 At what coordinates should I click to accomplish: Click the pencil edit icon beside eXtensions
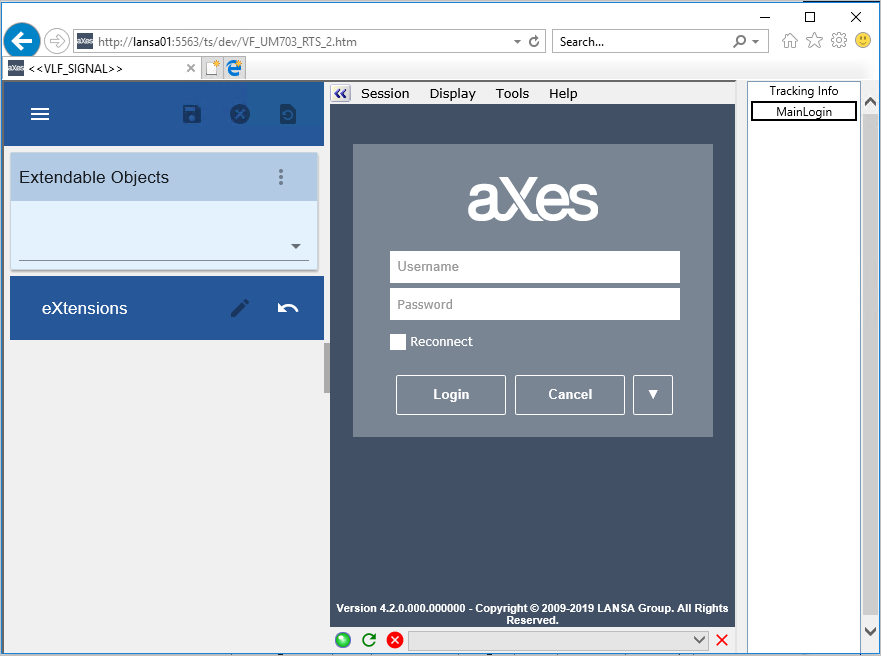(x=240, y=308)
